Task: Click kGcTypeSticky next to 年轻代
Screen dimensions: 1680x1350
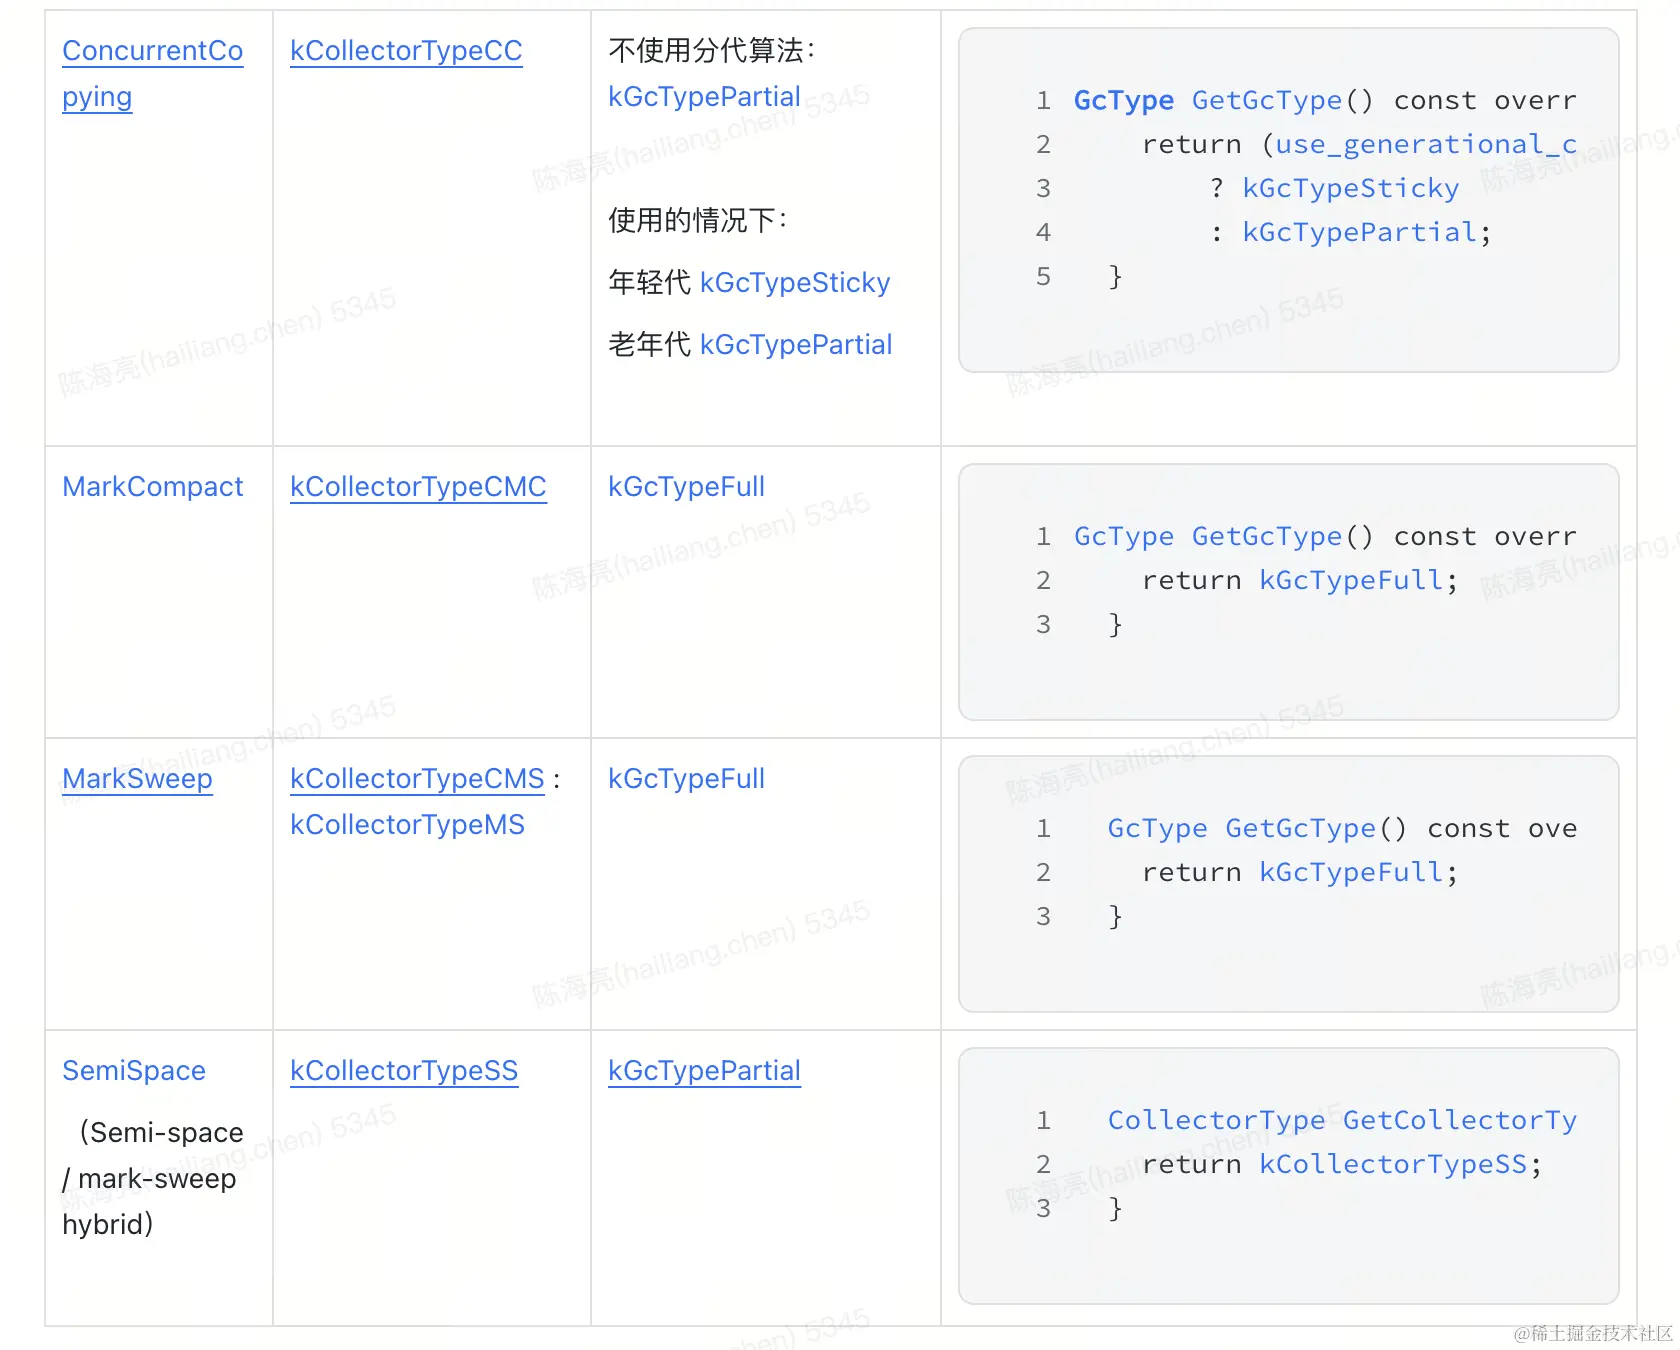Action: [795, 282]
